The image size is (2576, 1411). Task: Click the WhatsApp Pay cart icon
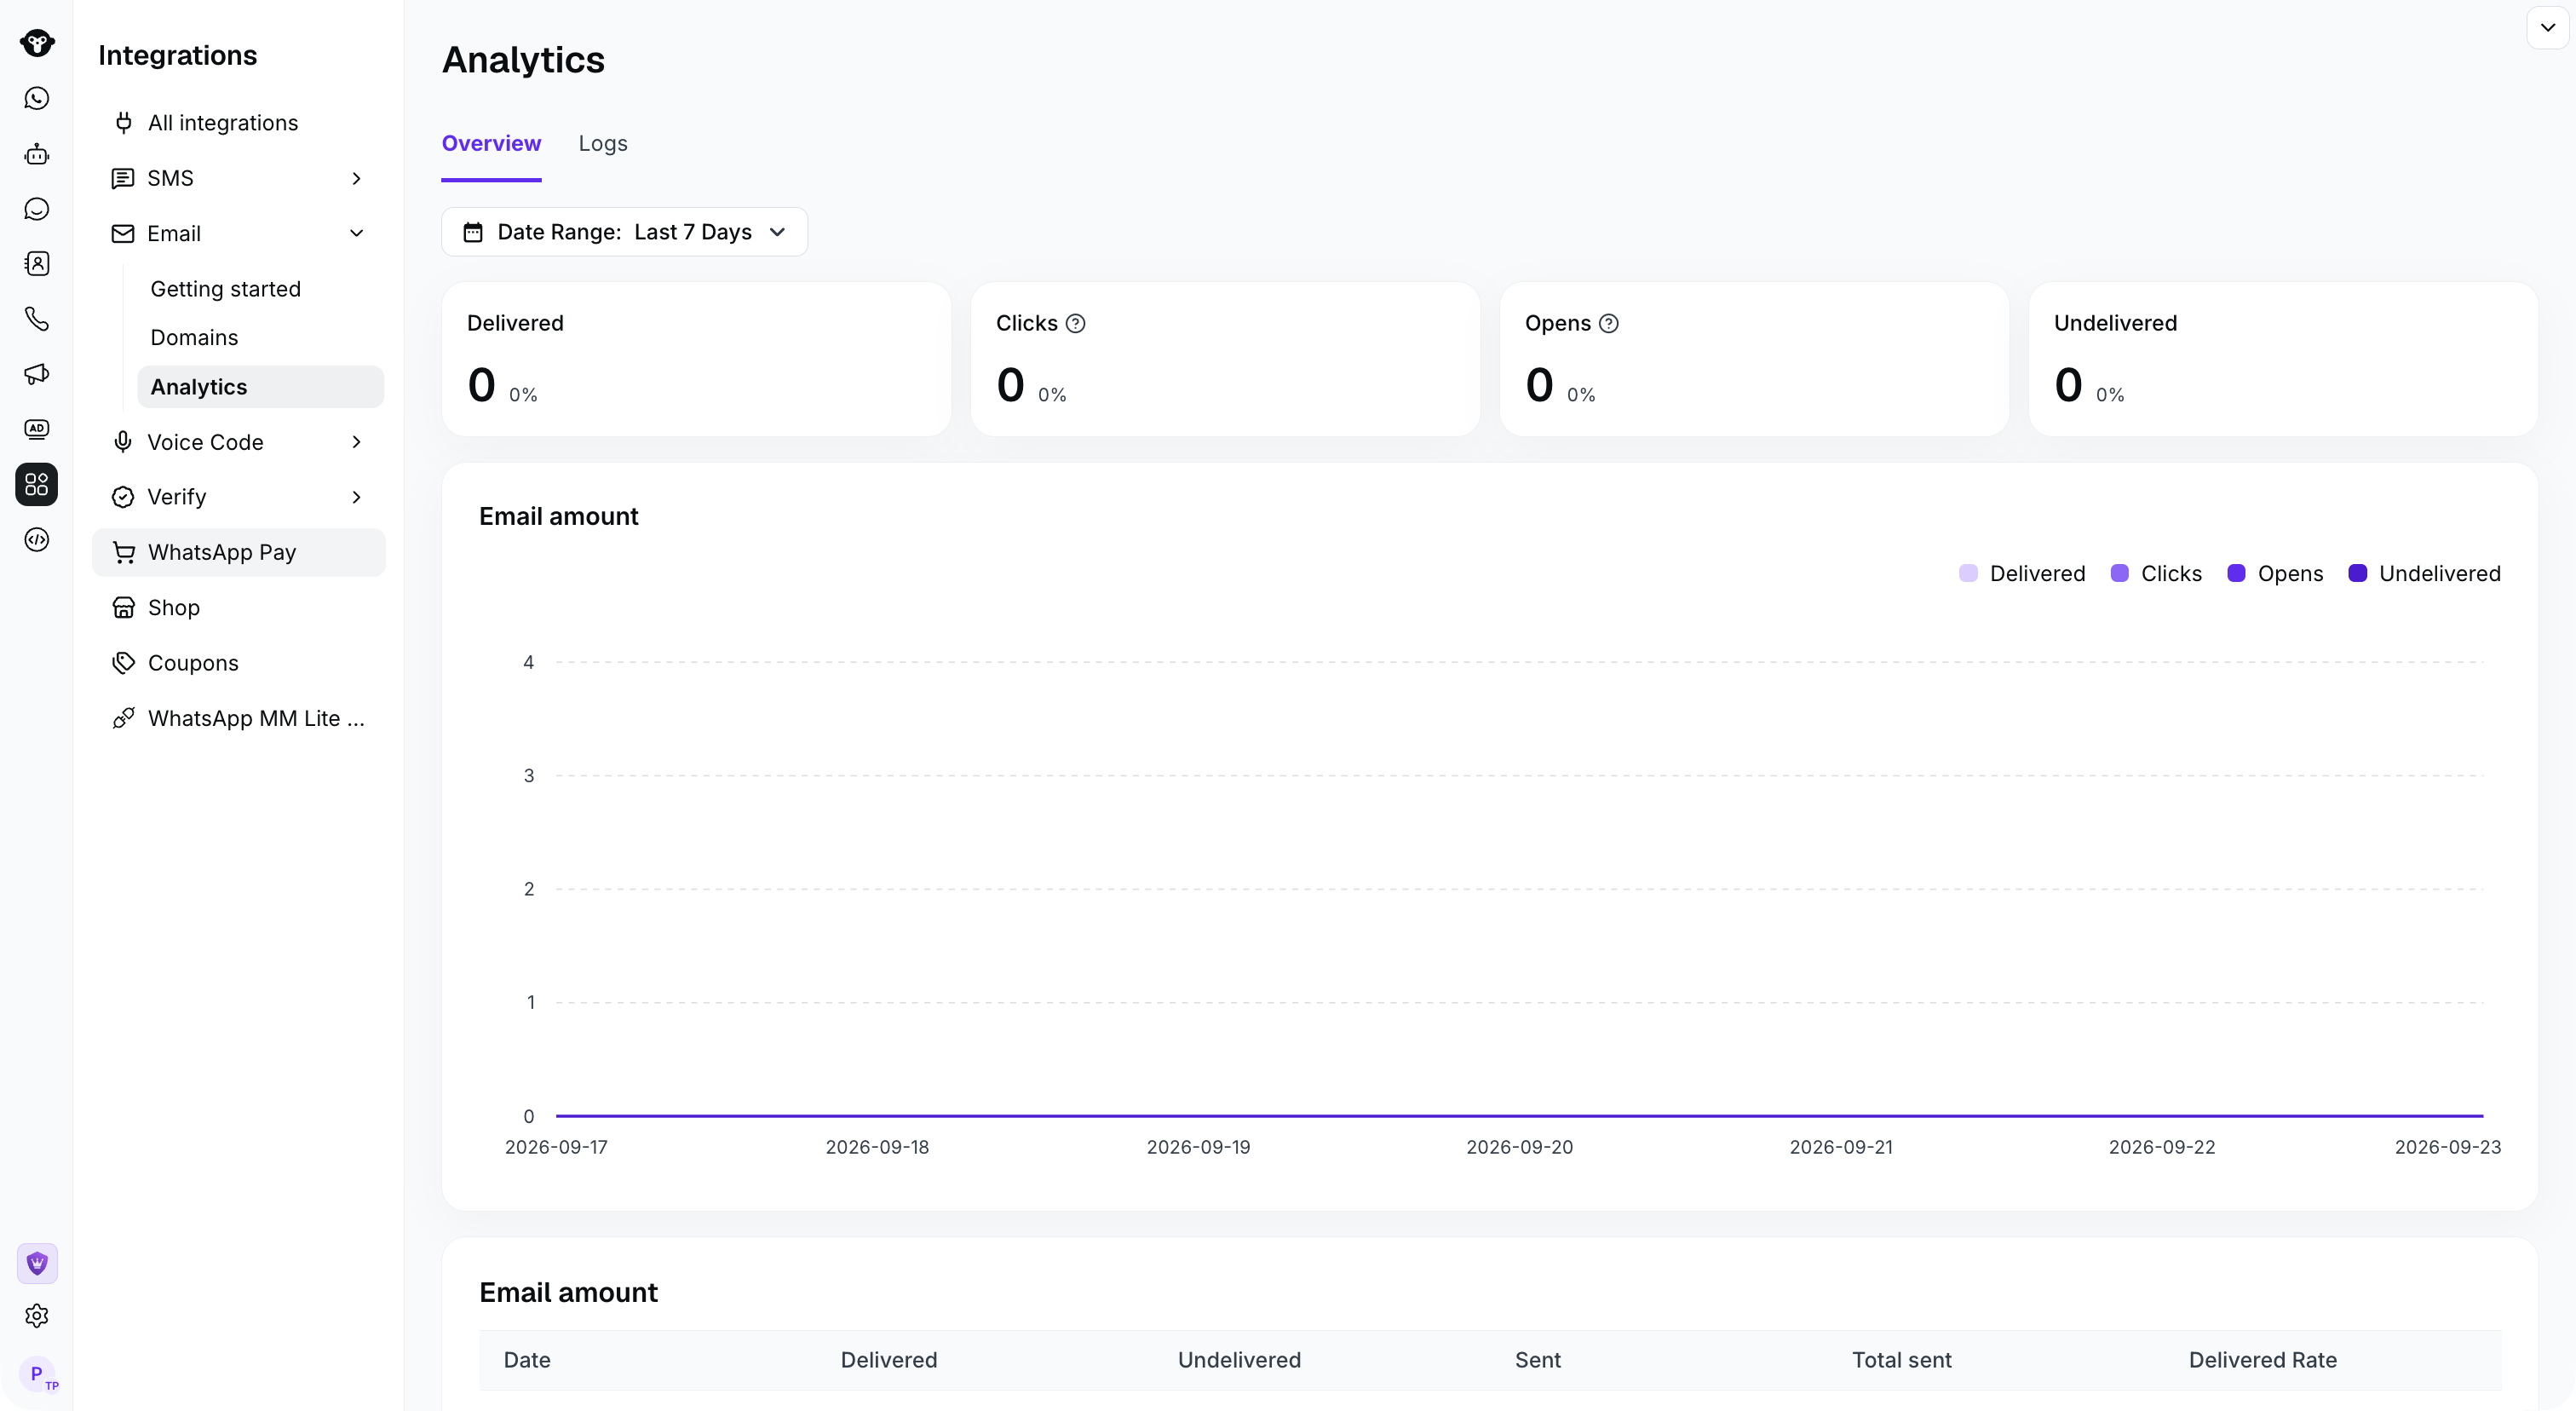(x=124, y=552)
